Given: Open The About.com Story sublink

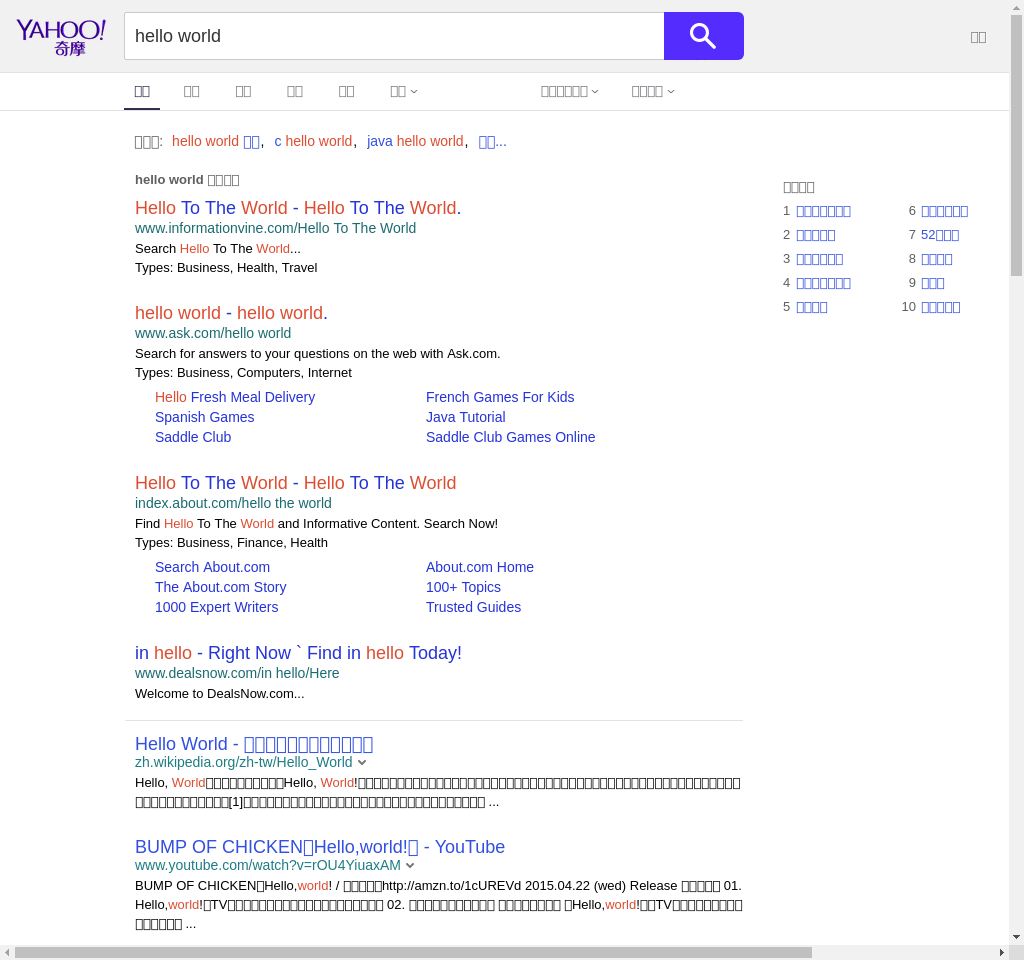Looking at the screenshot, I should (x=221, y=587).
